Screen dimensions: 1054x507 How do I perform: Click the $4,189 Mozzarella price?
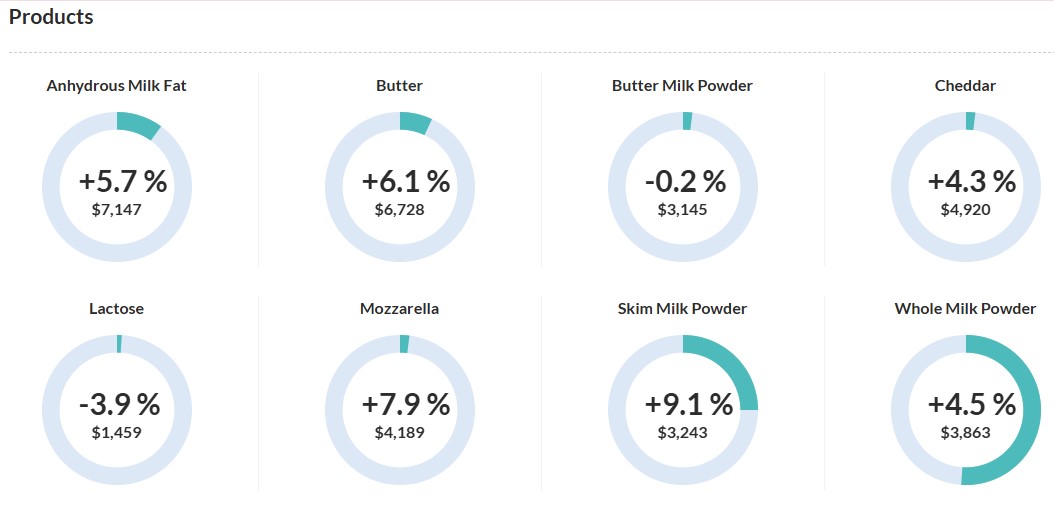tap(399, 433)
